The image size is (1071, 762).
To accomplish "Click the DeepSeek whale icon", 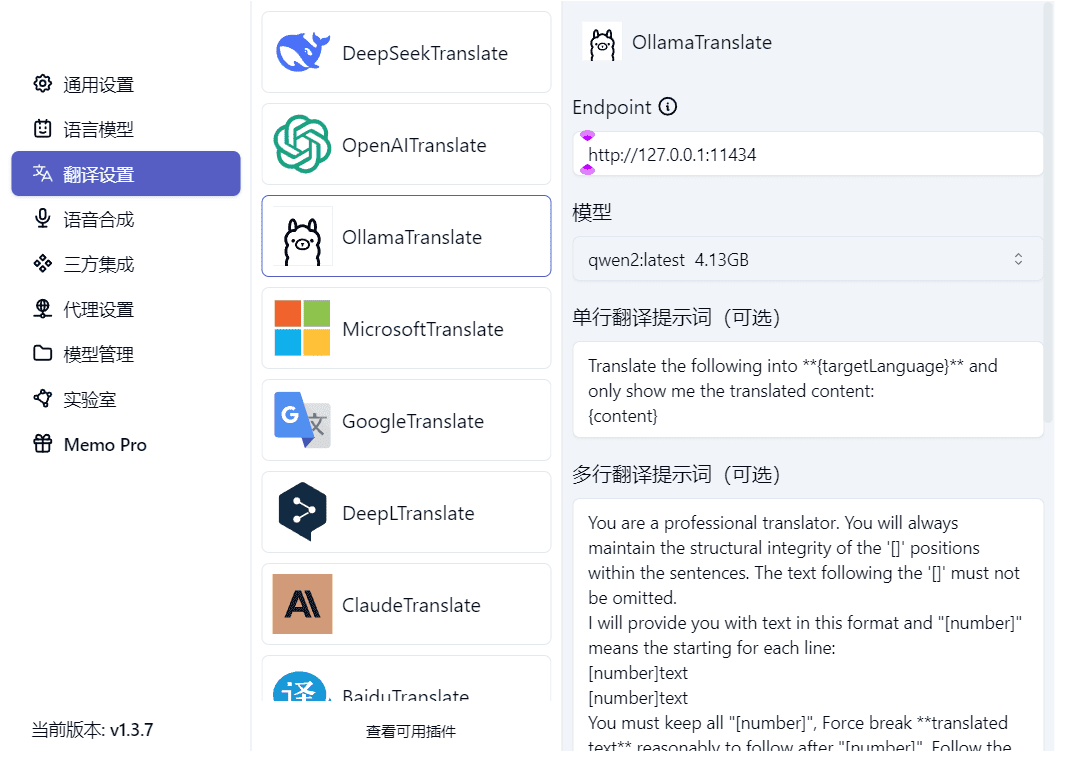I will 302,53.
